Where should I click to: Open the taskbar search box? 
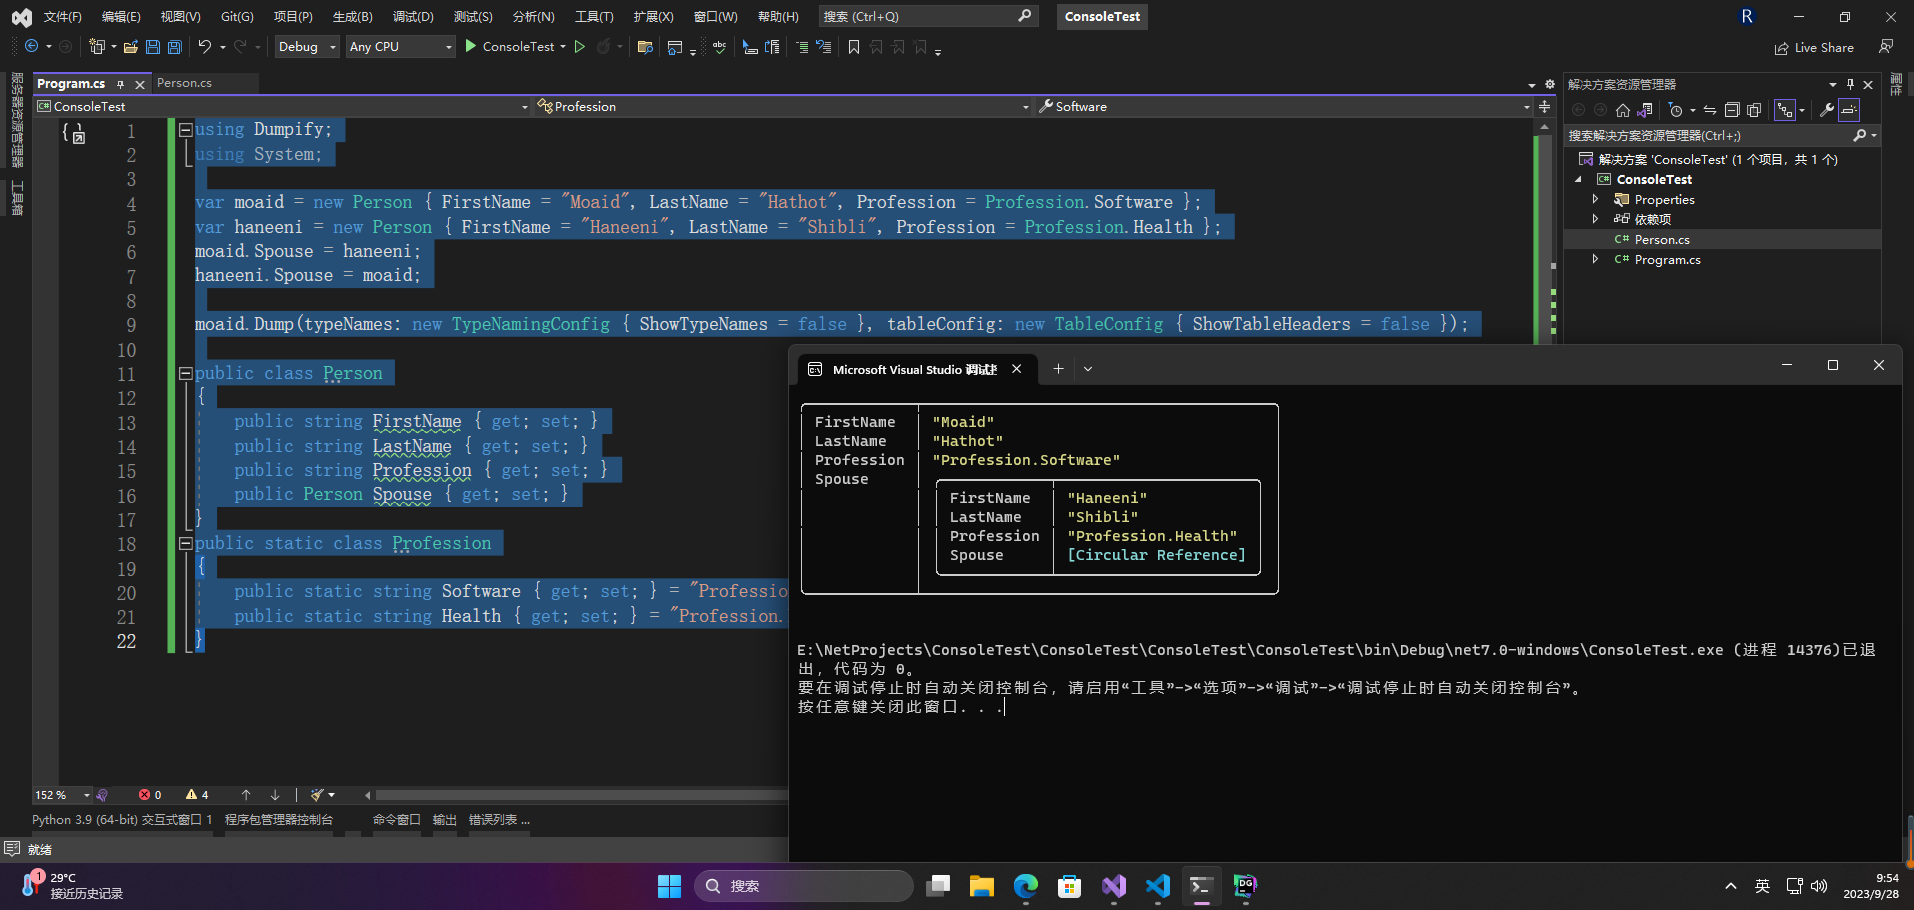click(804, 886)
